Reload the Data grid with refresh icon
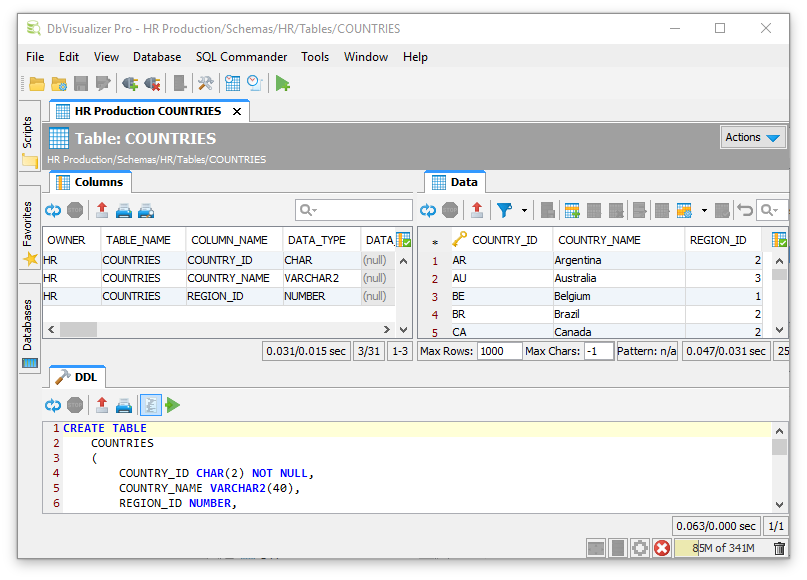The height and width of the screenshot is (580, 807). 428,210
